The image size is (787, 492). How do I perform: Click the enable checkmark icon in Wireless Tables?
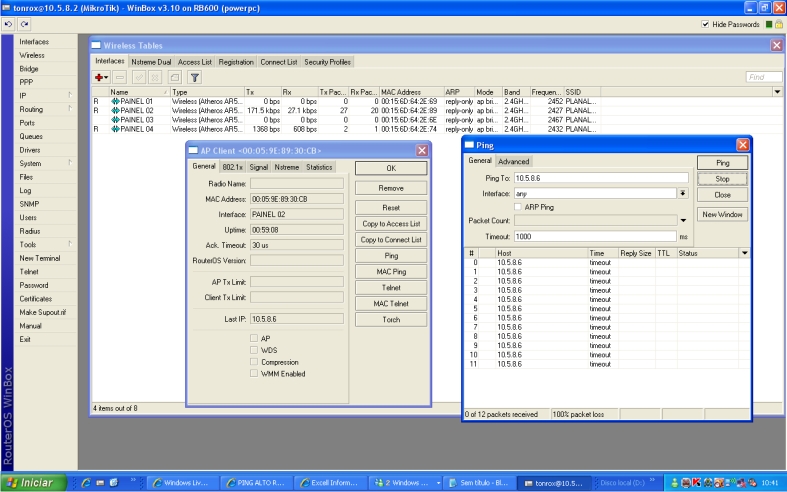139,77
